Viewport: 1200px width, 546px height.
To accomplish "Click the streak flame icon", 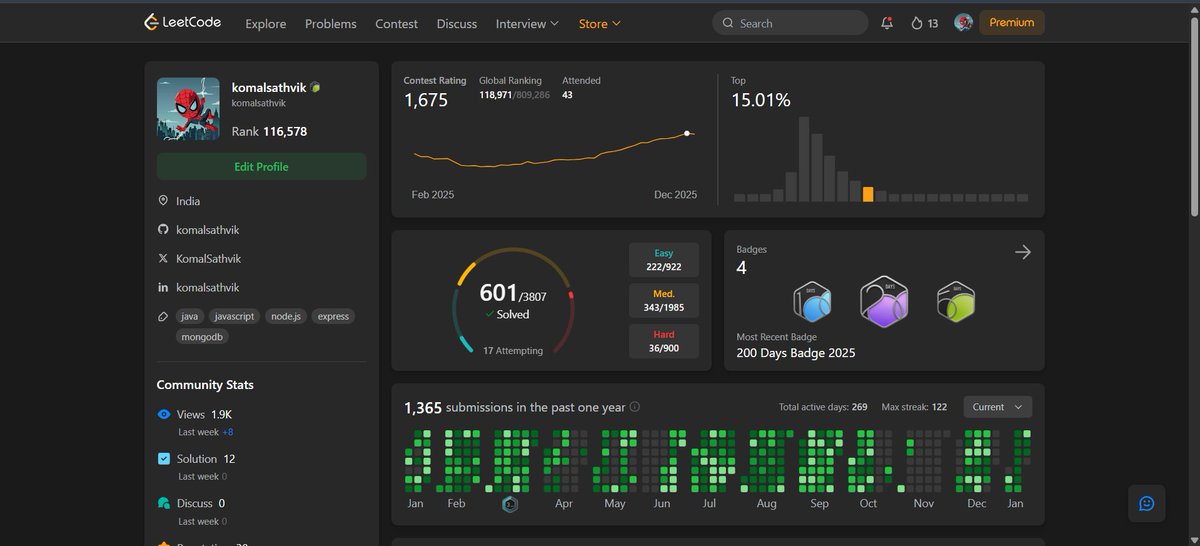I will [x=917, y=23].
